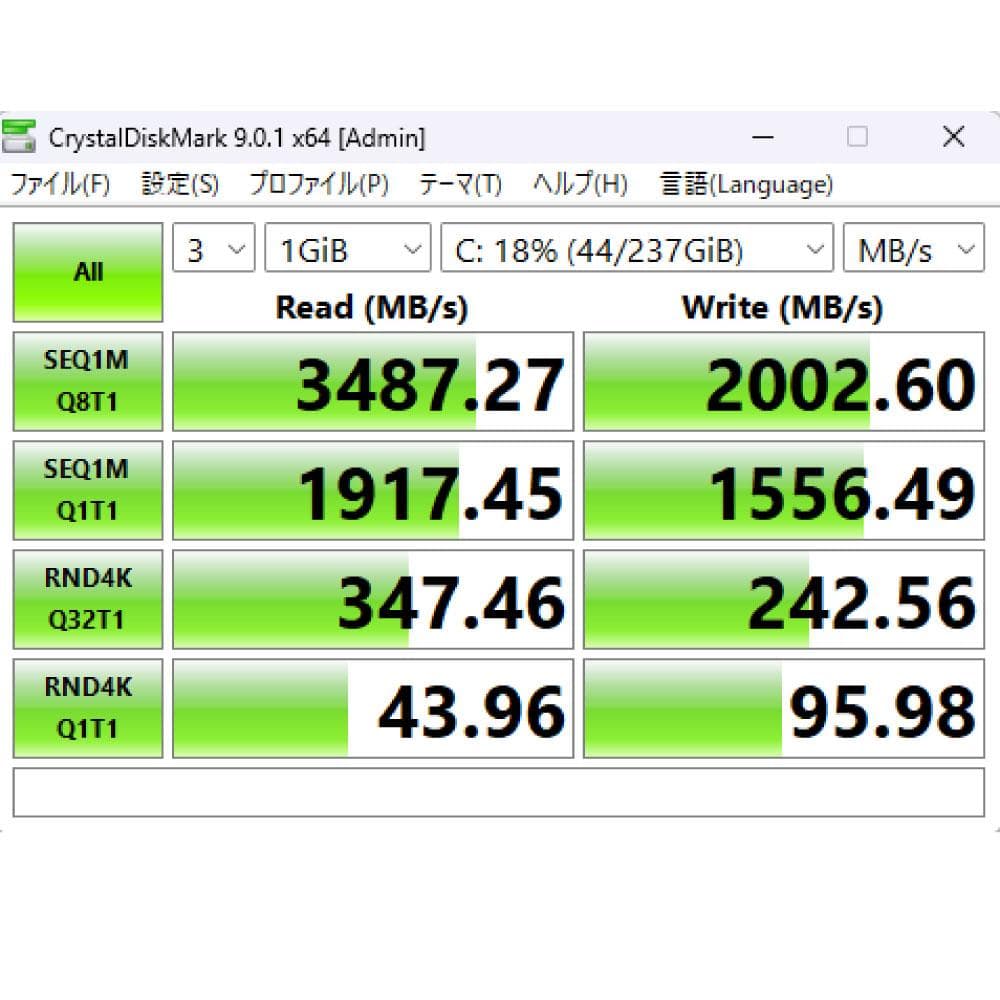Open the ヘルプ(H) menu
The height and width of the screenshot is (1000, 1000).
(580, 184)
